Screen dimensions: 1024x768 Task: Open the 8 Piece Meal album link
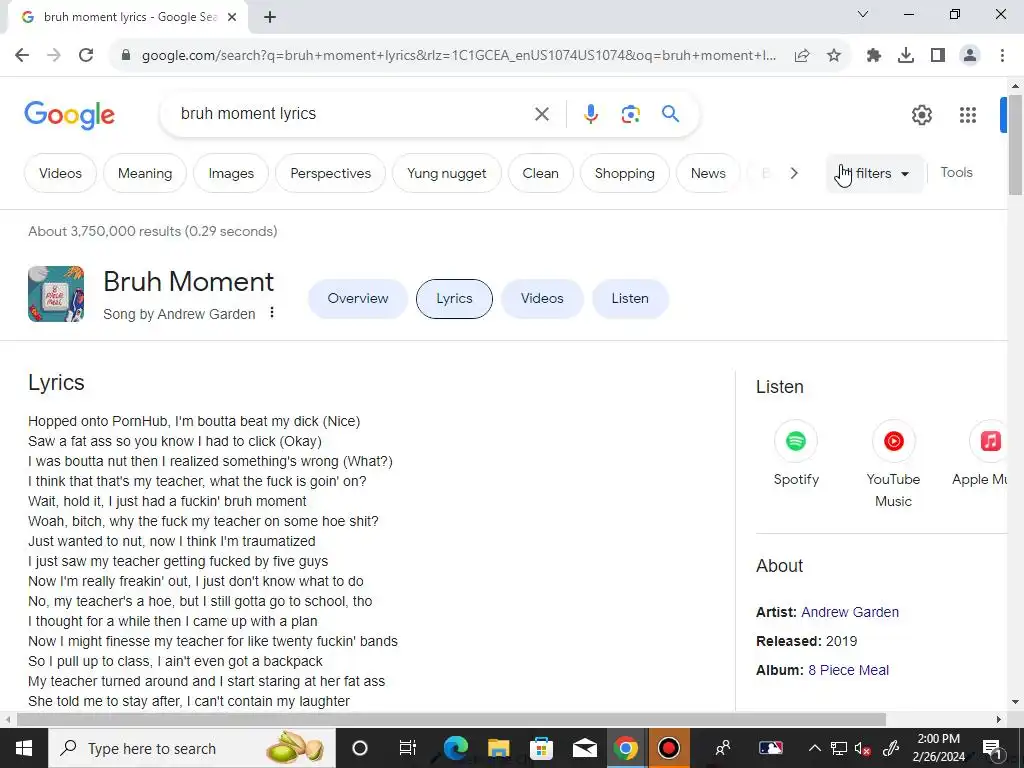pos(848,671)
